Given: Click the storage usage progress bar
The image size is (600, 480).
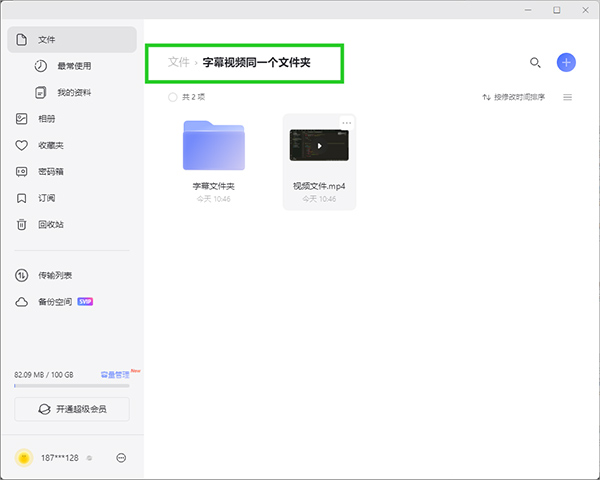Looking at the screenshot, I should point(72,384).
